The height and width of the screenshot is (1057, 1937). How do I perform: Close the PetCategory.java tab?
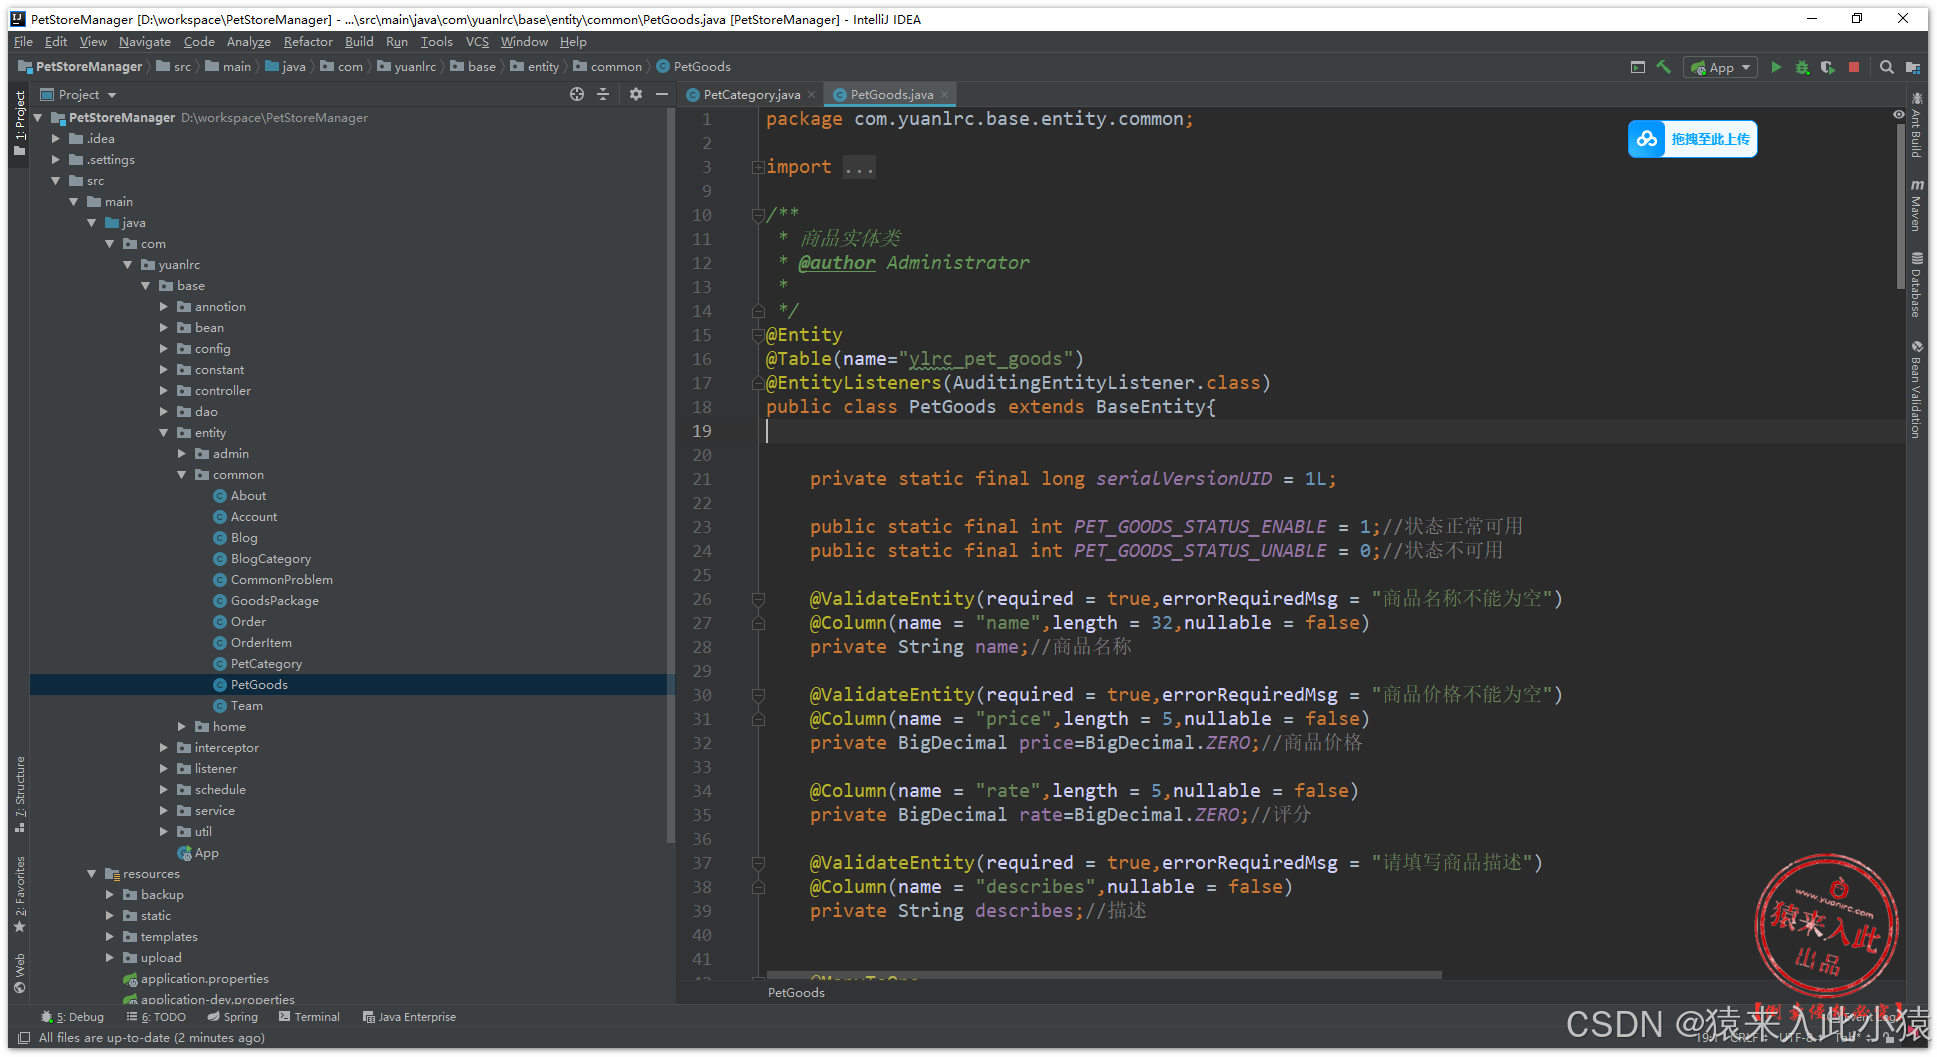811,95
